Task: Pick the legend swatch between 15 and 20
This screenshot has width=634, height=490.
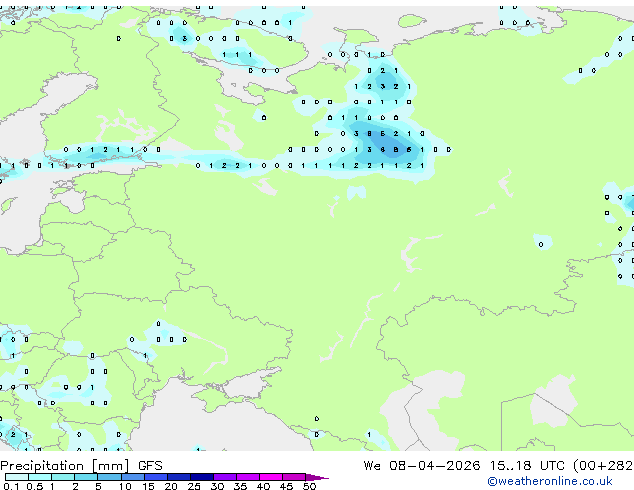Action: 156,477
